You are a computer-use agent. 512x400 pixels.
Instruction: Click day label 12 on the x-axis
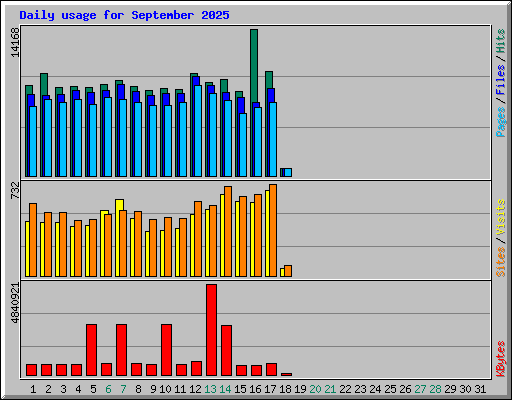click(x=195, y=389)
